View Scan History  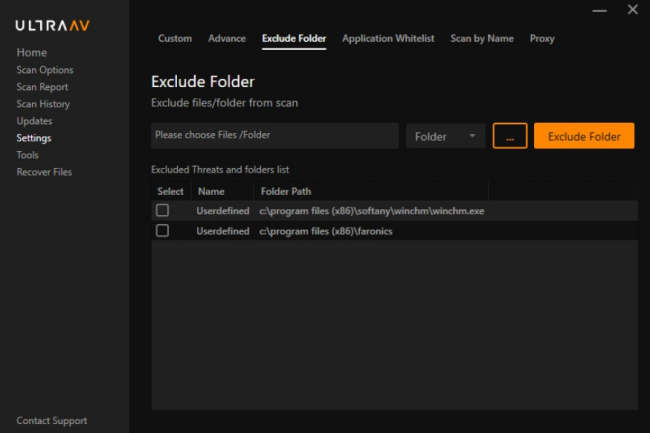[x=43, y=104]
